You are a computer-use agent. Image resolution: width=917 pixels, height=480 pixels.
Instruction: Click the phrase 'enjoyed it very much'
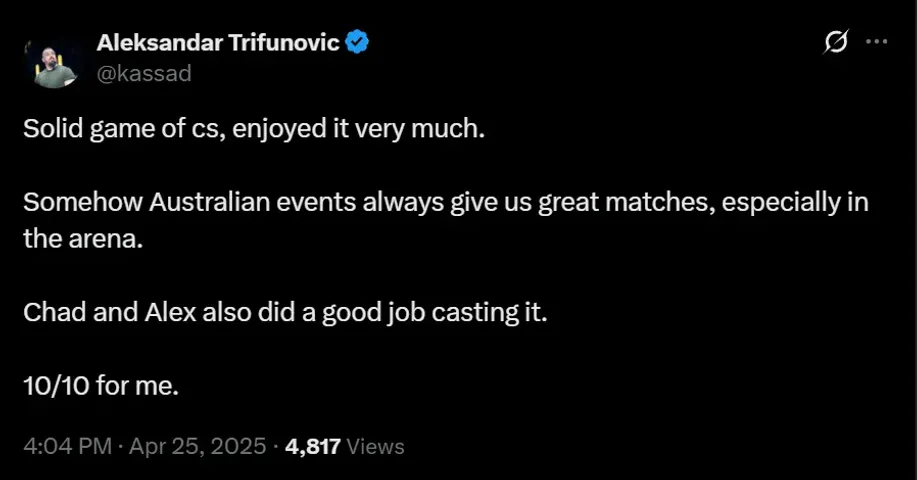point(358,129)
